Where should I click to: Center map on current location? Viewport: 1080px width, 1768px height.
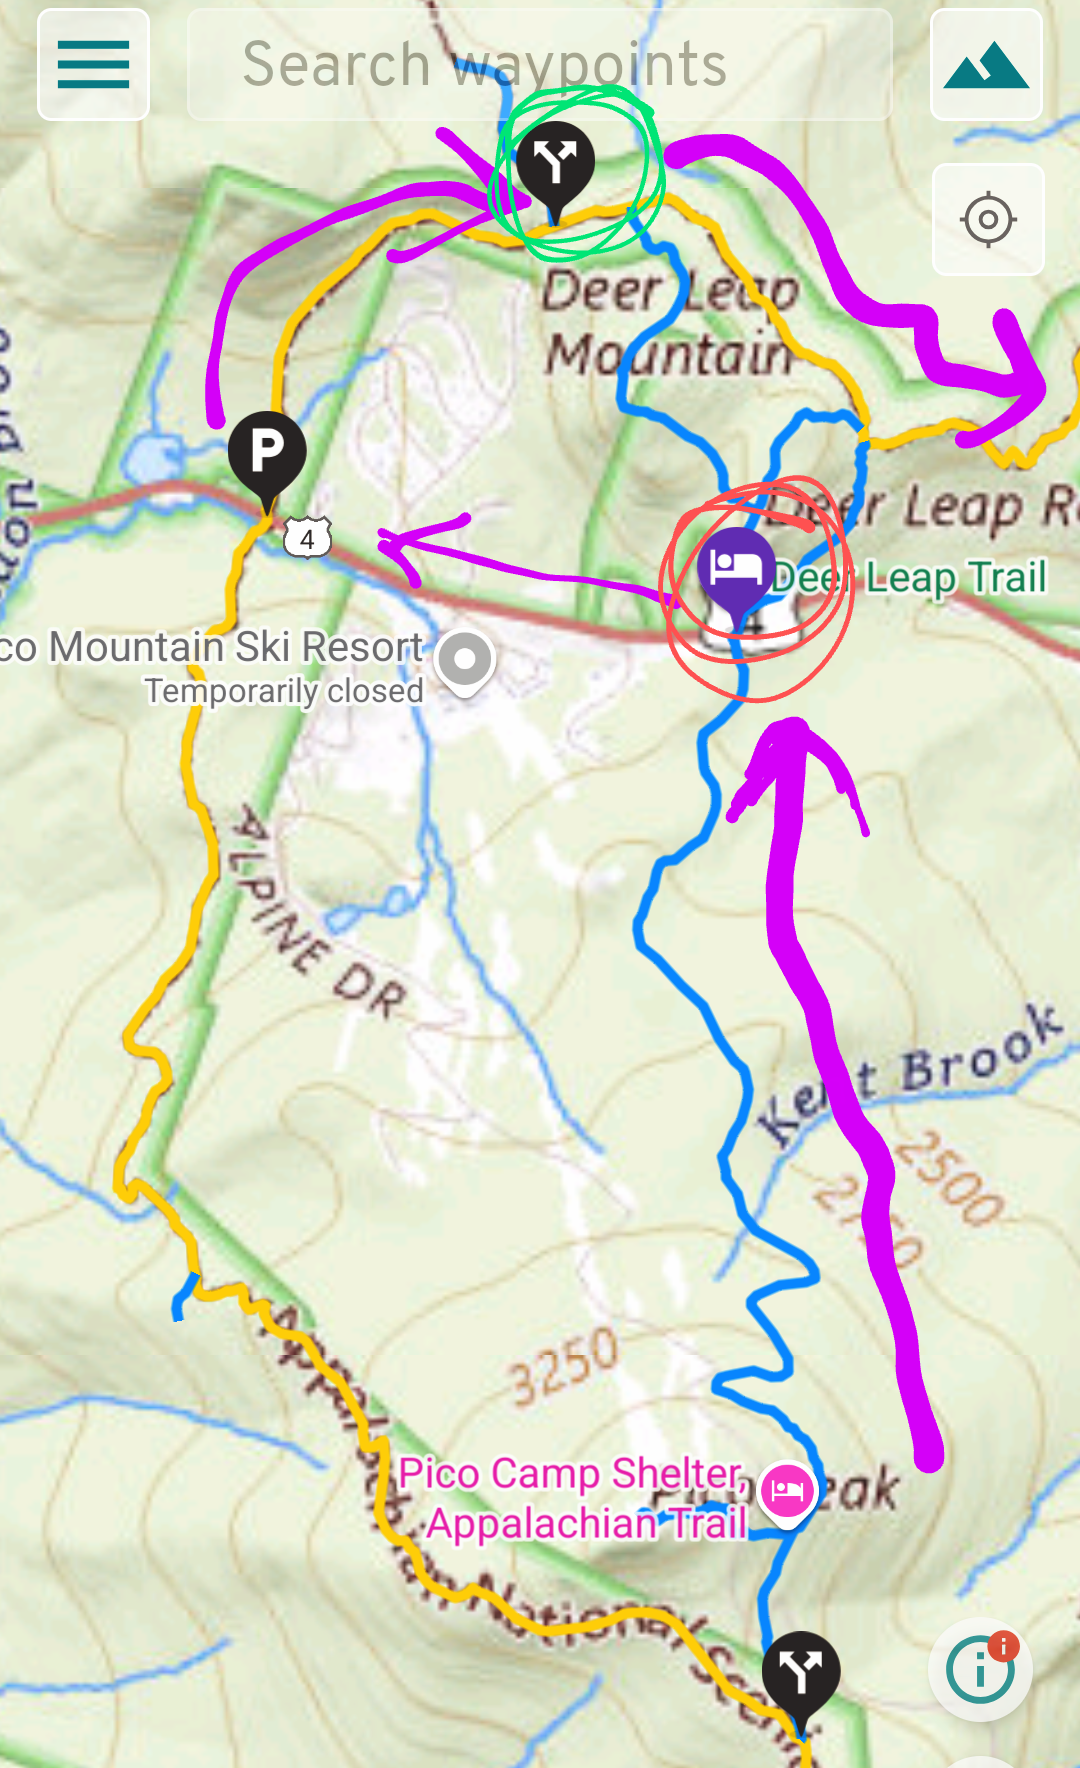click(988, 219)
